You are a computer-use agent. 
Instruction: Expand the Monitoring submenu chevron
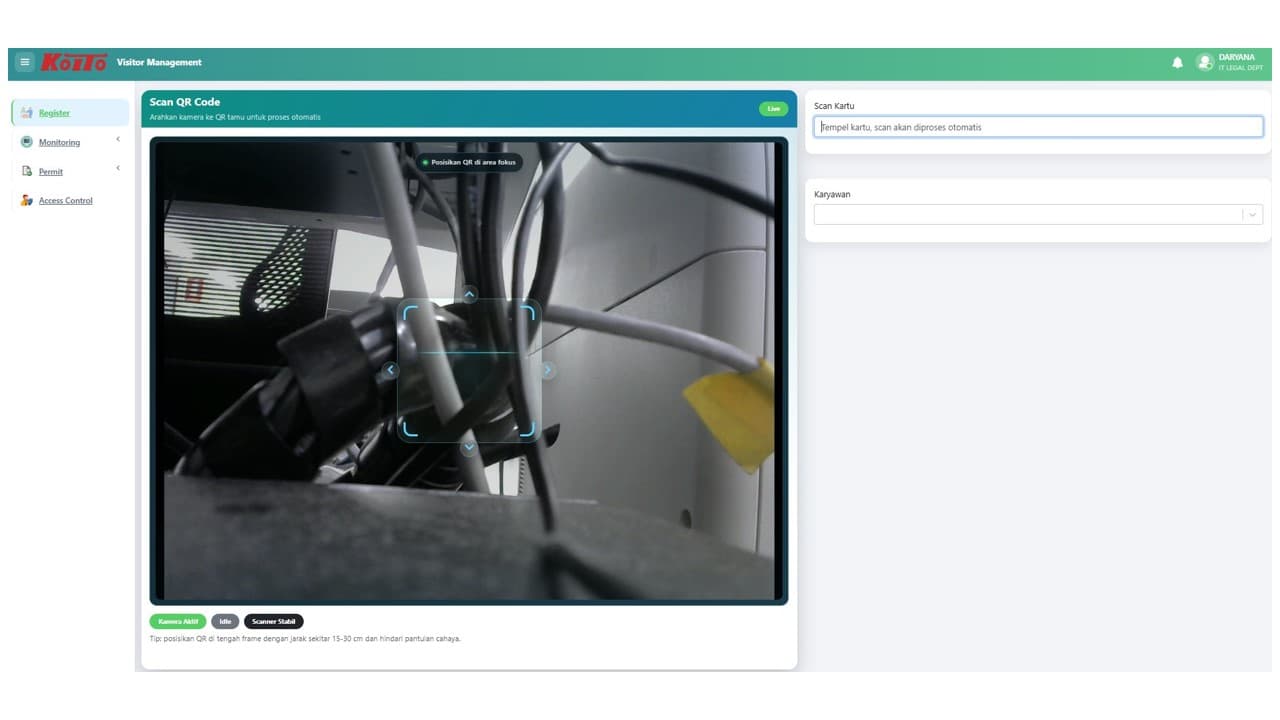pyautogui.click(x=118, y=139)
